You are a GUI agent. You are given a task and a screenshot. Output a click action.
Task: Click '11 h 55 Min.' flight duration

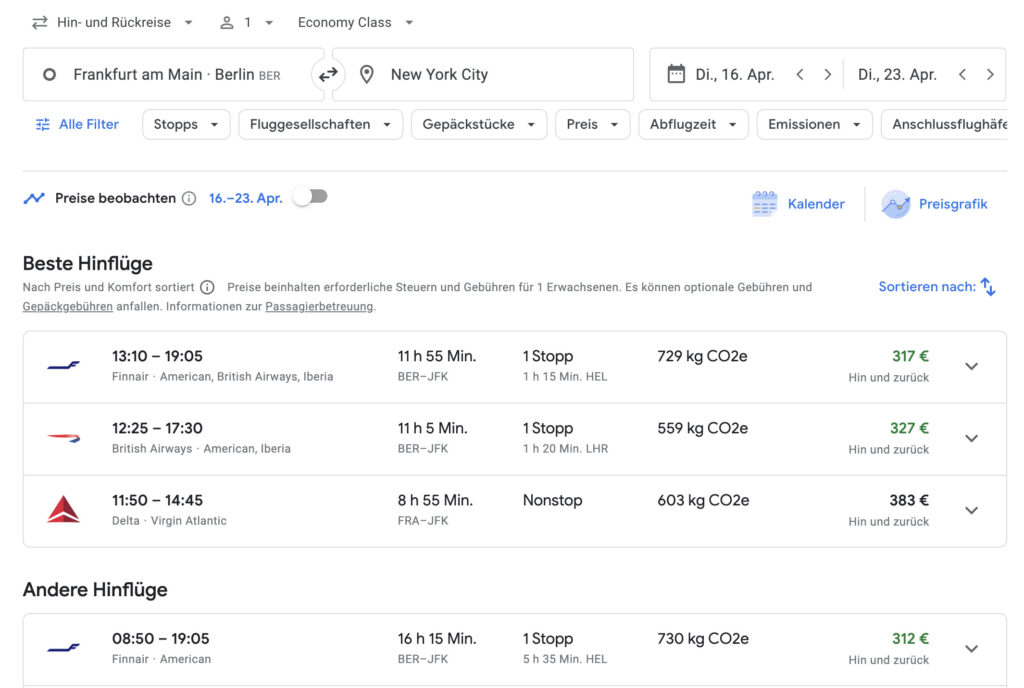437,356
